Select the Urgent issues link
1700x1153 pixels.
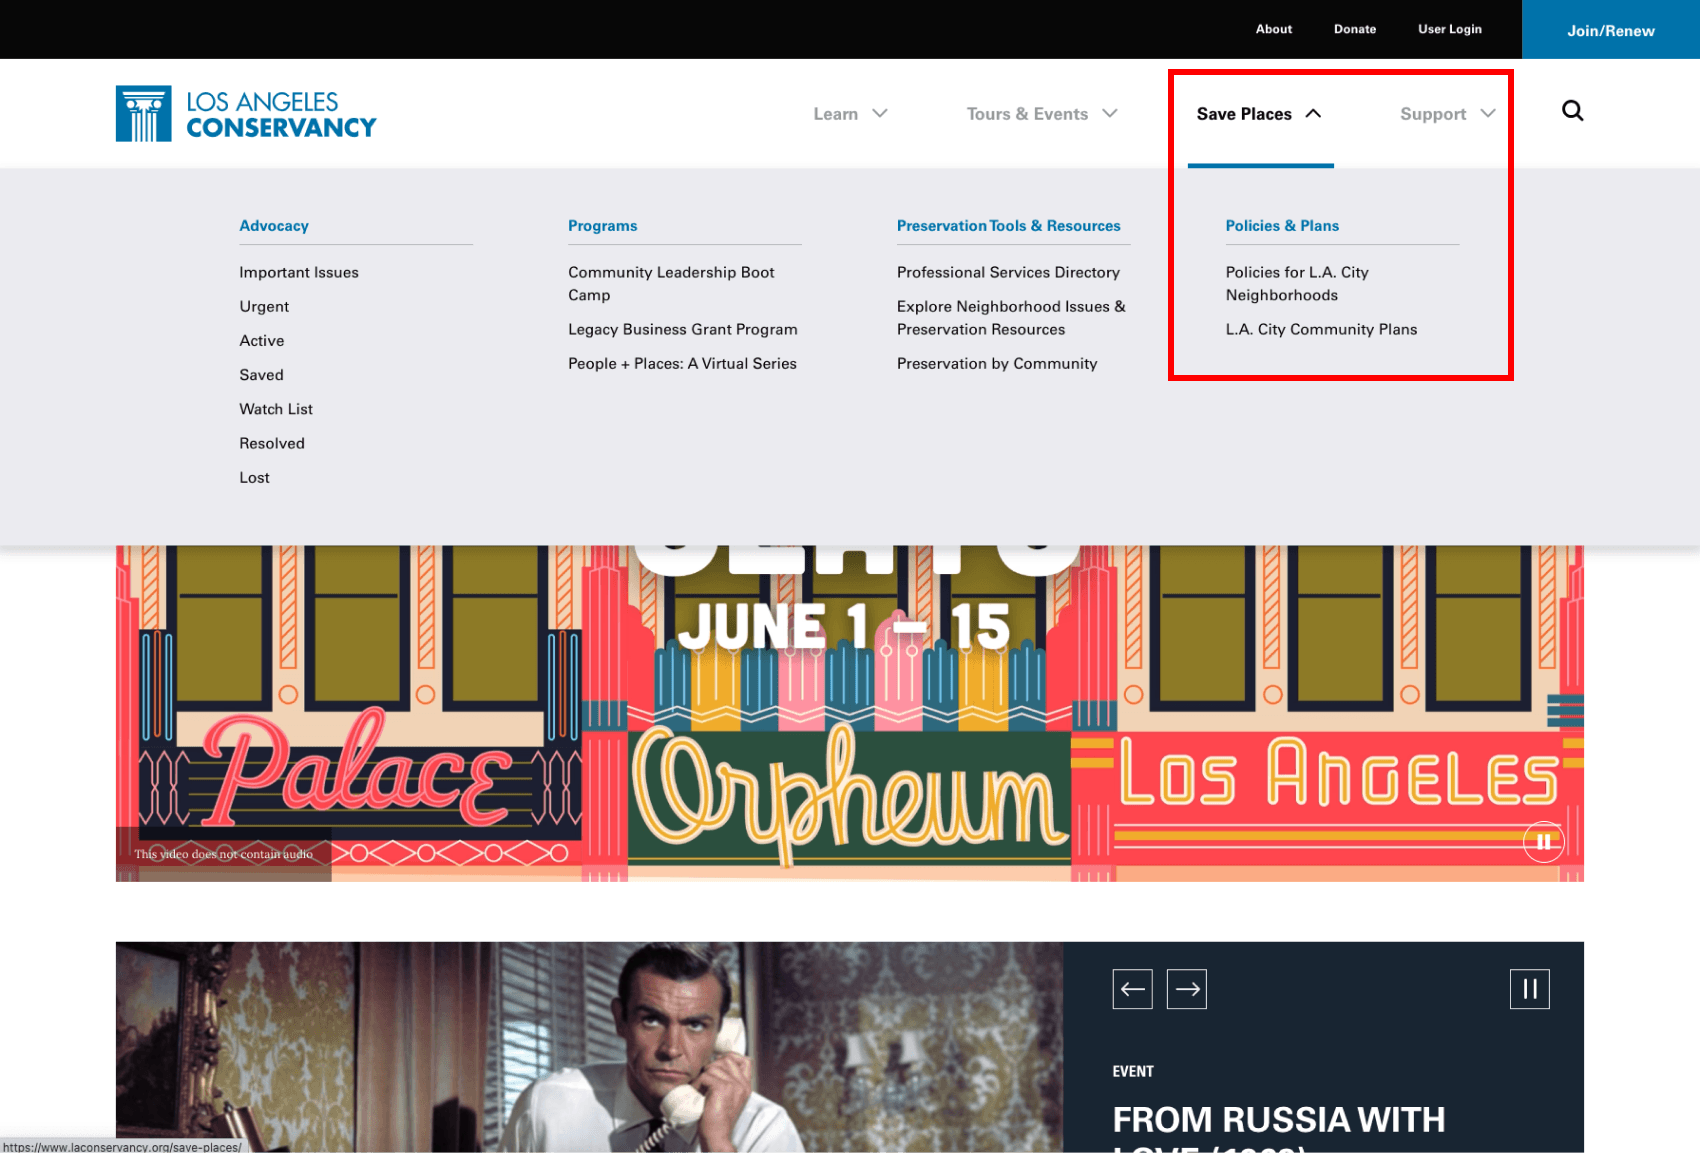(264, 306)
